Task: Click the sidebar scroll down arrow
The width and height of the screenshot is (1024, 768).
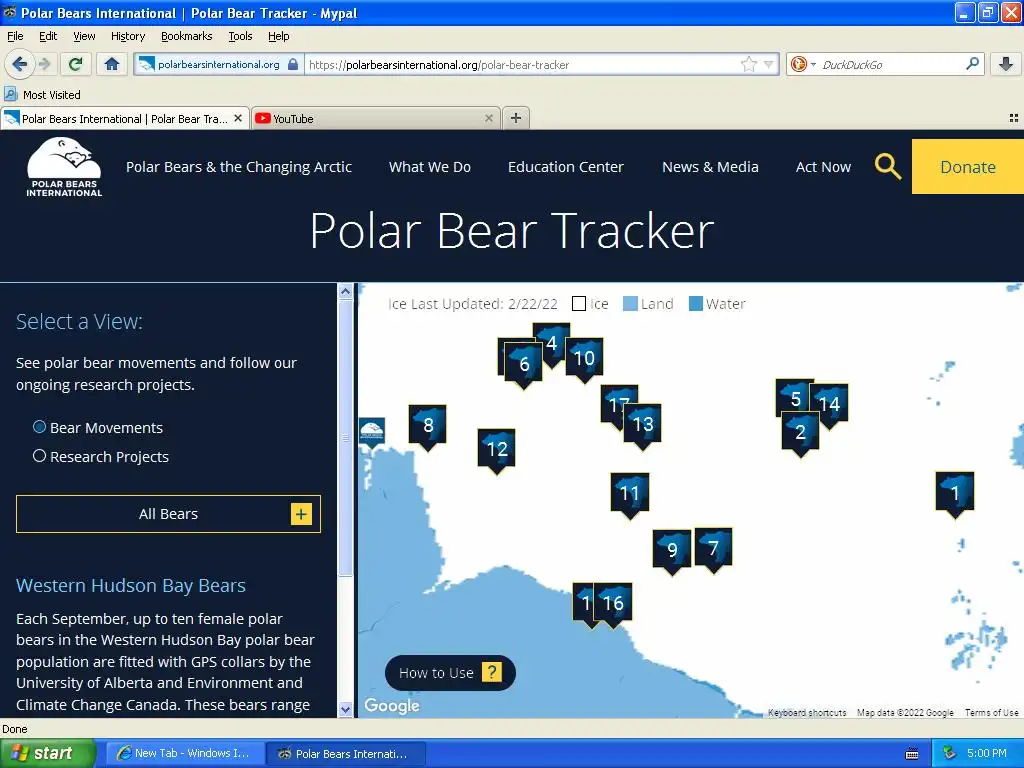Action: click(345, 709)
